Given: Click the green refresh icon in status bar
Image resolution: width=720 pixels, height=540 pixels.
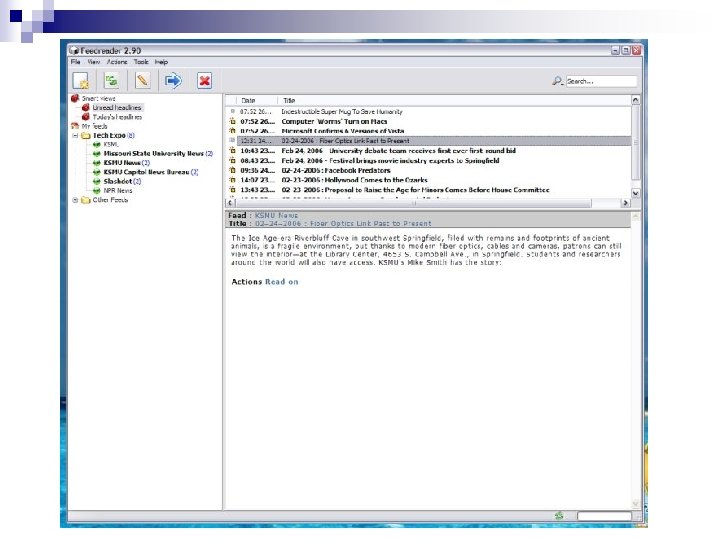Looking at the screenshot, I should pos(559,515).
